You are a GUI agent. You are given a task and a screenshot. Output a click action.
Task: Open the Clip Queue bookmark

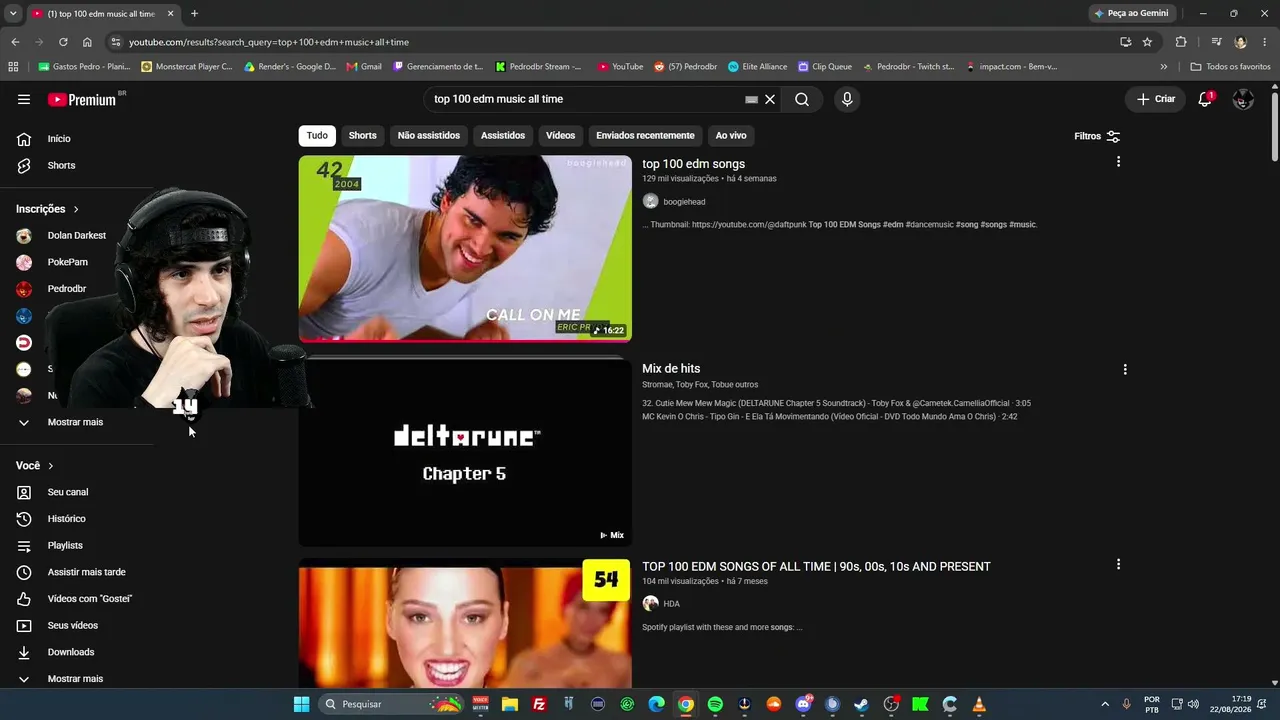pyautogui.click(x=825, y=67)
